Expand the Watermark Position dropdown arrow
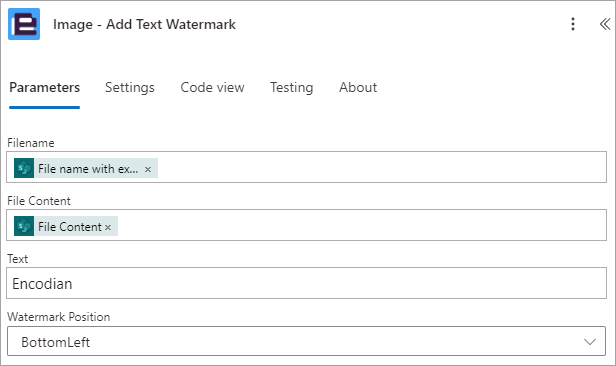Viewport: 616px width, 366px height. (590, 342)
